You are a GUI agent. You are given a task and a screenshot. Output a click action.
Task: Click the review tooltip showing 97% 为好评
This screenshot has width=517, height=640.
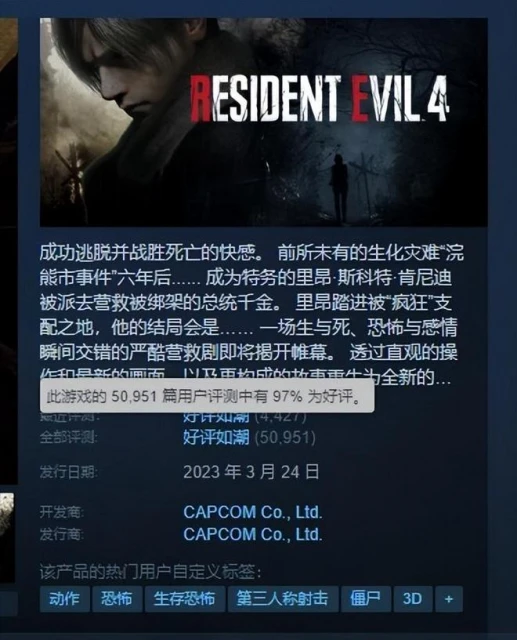[x=207, y=396]
